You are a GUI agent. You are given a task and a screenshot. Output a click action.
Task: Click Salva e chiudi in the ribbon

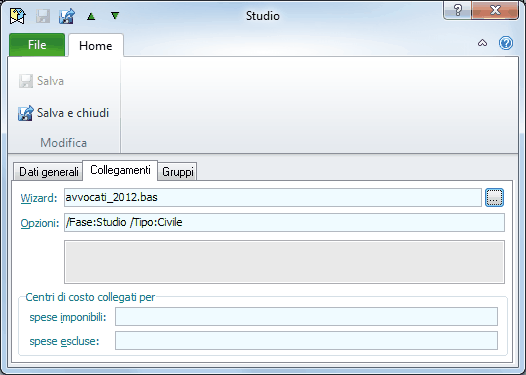[64, 113]
